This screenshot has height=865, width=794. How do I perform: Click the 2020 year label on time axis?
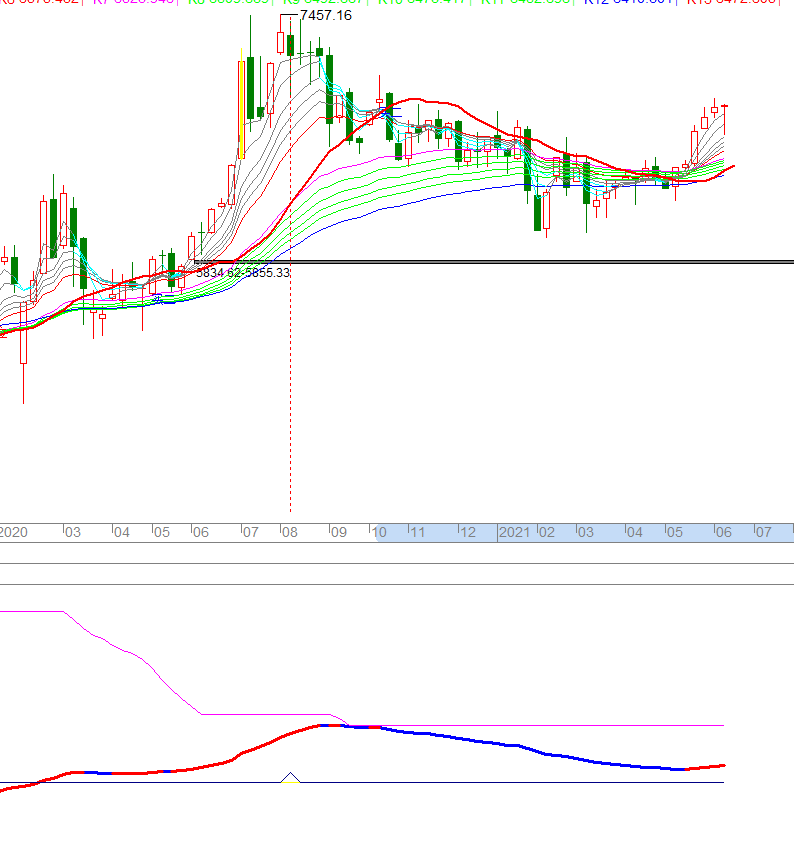tap(14, 532)
